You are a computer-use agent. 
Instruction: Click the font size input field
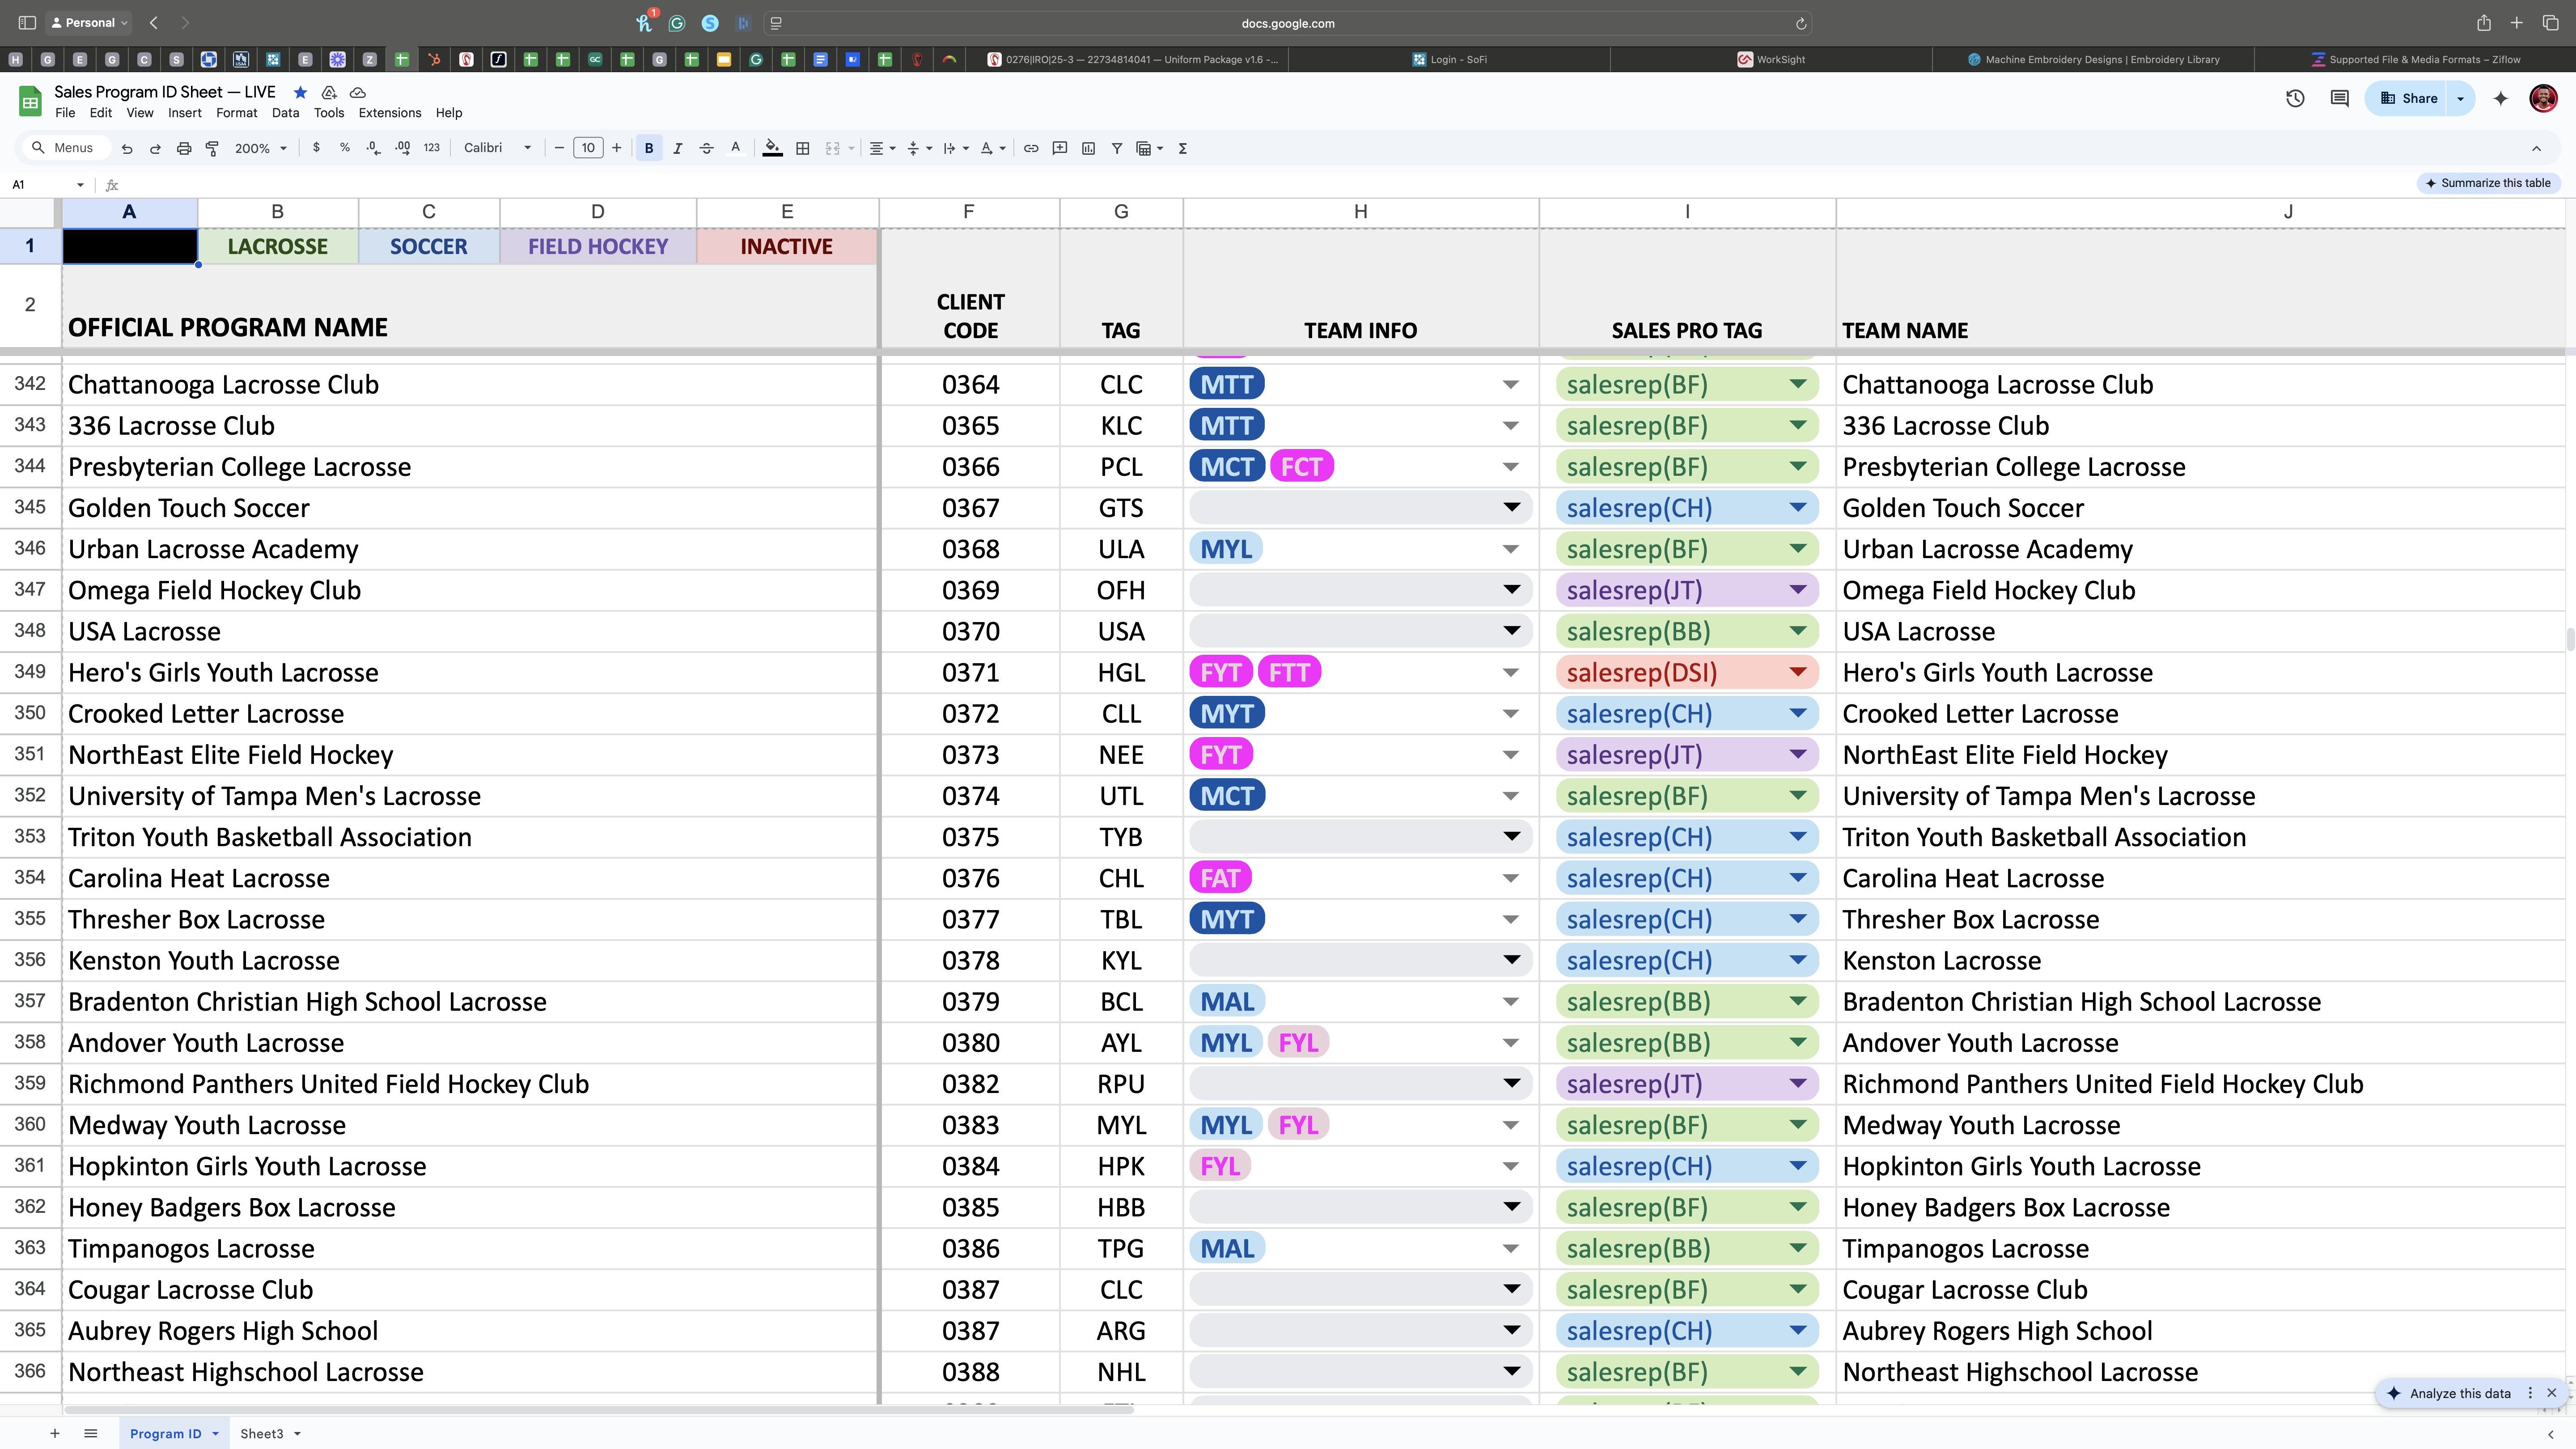[588, 148]
